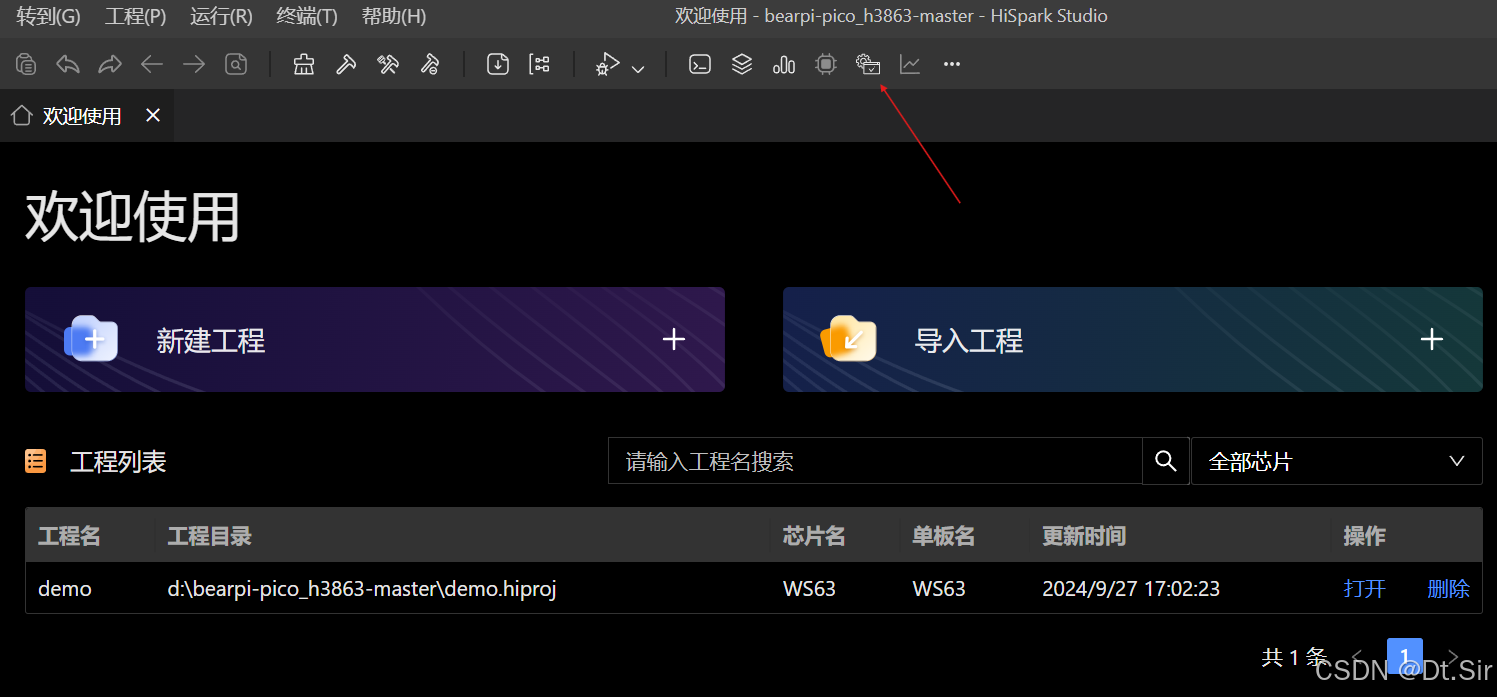Screen dimensions: 1497x697
Task: Click 打开 link for demo project
Action: (1365, 588)
